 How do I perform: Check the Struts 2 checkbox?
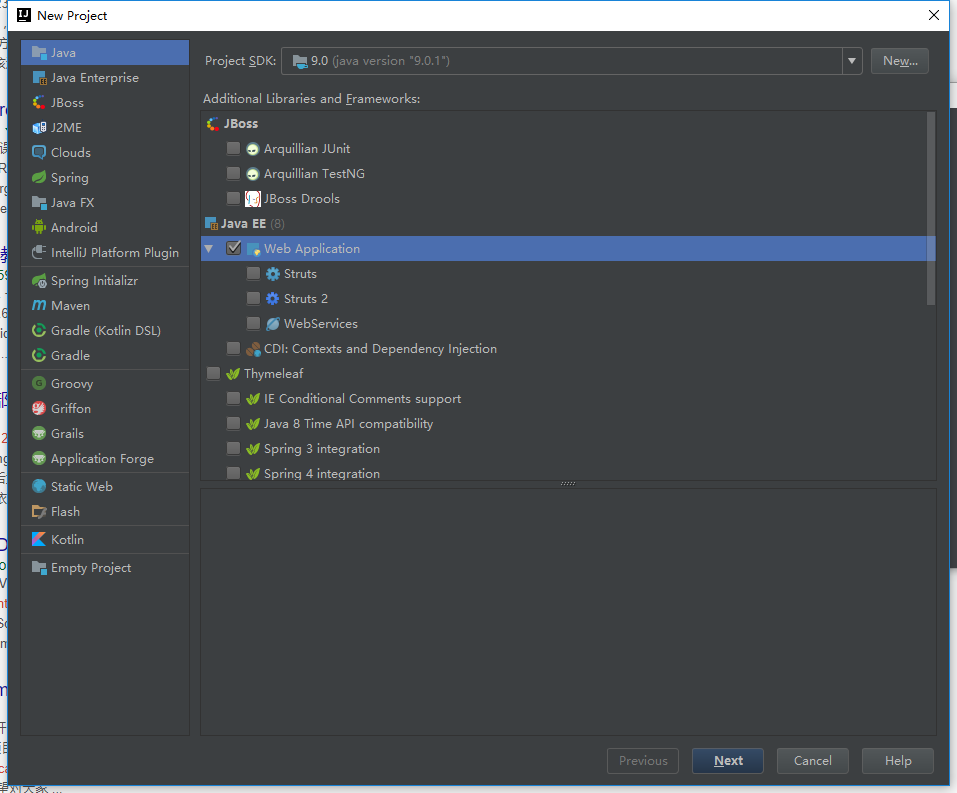253,299
